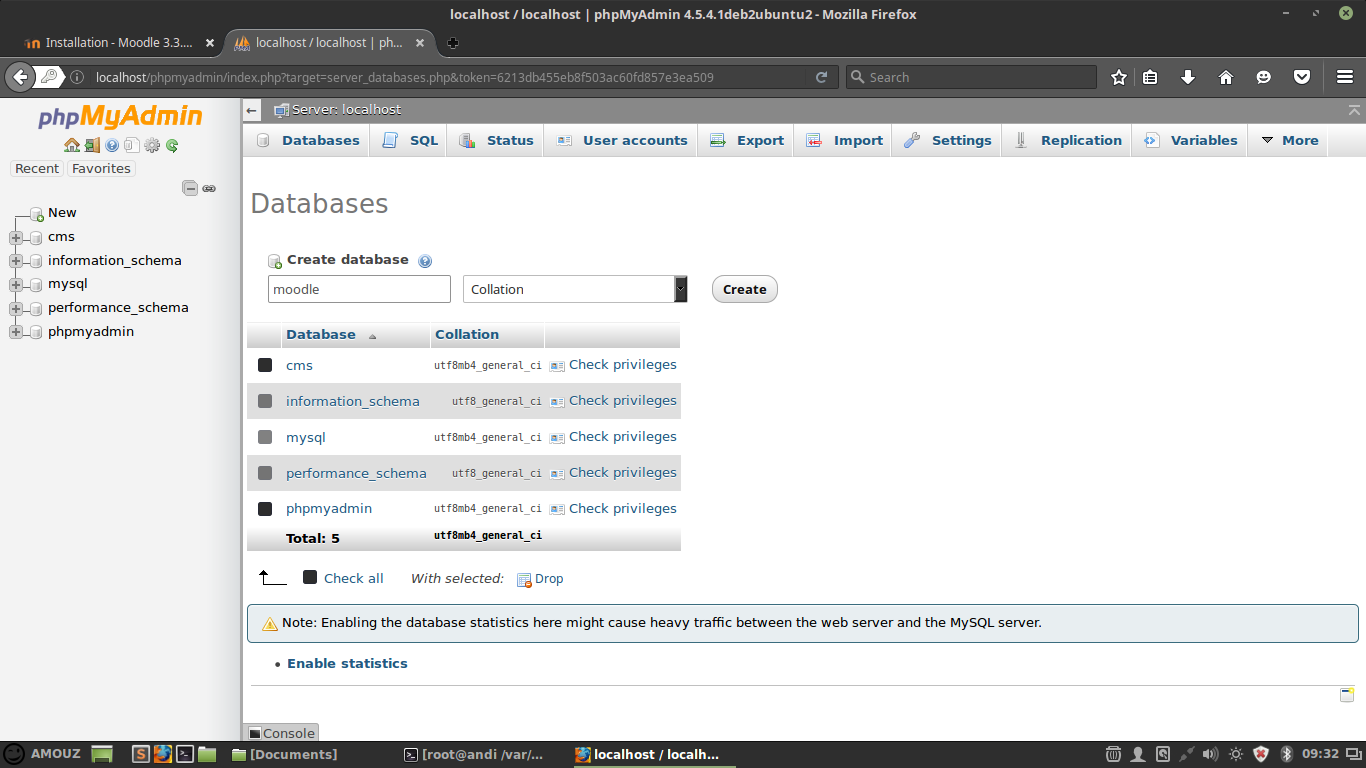Image resolution: width=1366 pixels, height=768 pixels.
Task: Click the chain link icon in sidebar
Action: 209,188
